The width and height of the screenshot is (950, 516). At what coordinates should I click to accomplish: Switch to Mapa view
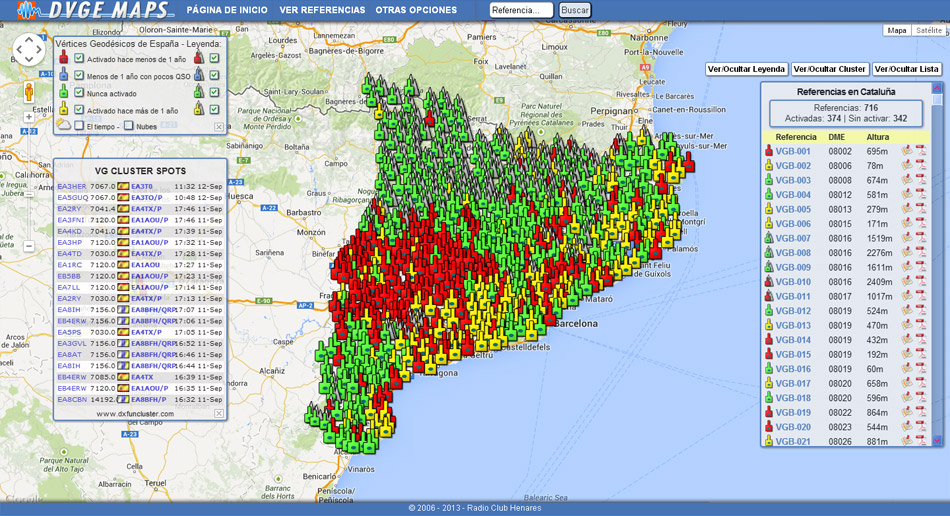click(897, 30)
